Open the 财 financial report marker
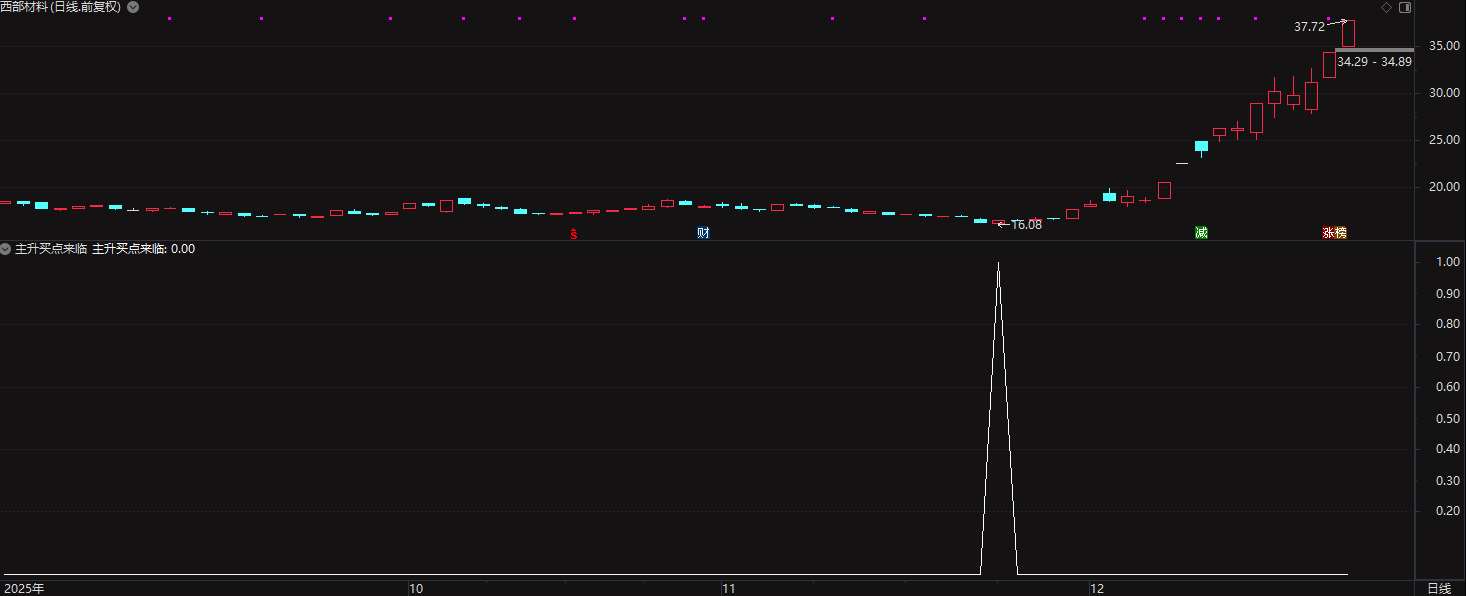The image size is (1466, 596). [704, 233]
